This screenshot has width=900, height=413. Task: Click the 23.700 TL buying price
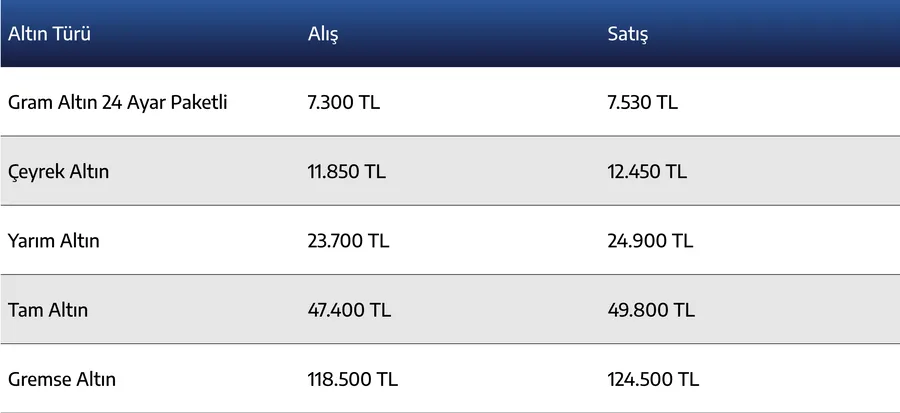point(349,241)
